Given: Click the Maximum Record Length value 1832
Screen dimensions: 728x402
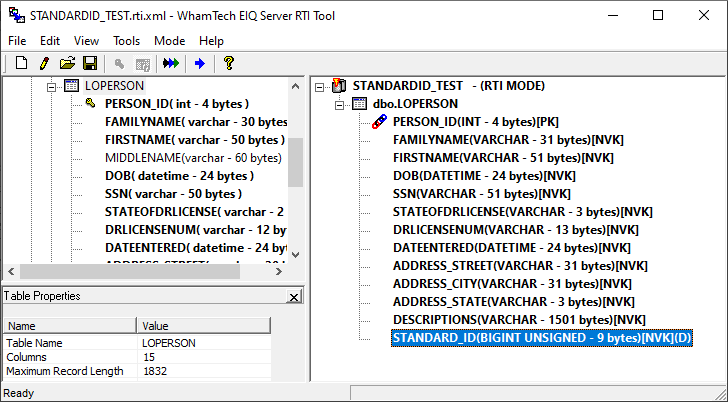Looking at the screenshot, I should (x=155, y=371).
